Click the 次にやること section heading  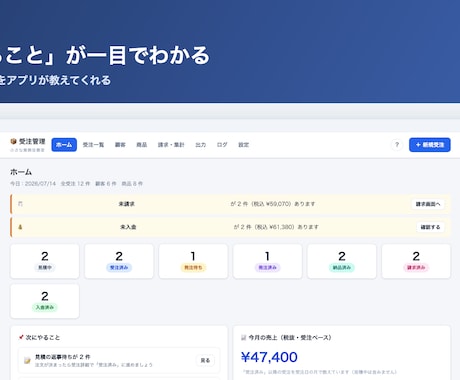(x=43, y=337)
